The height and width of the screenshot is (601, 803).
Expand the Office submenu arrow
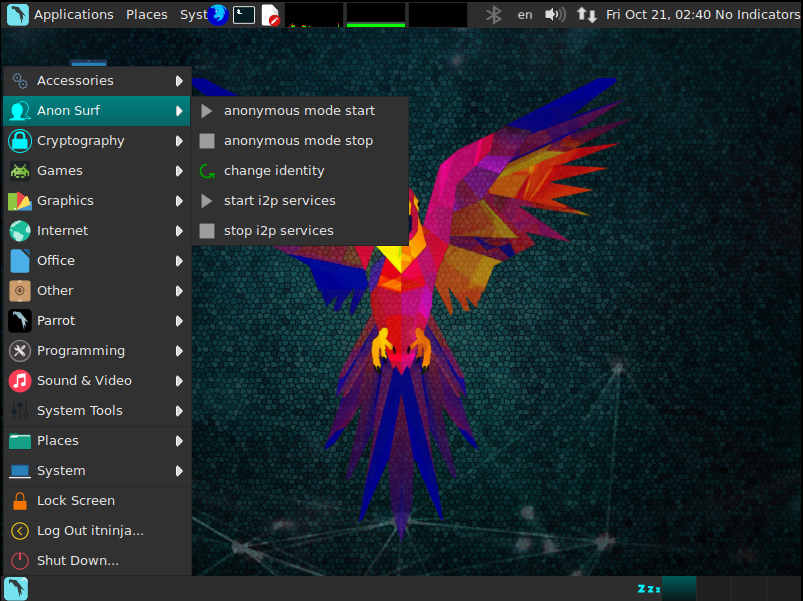(x=179, y=261)
